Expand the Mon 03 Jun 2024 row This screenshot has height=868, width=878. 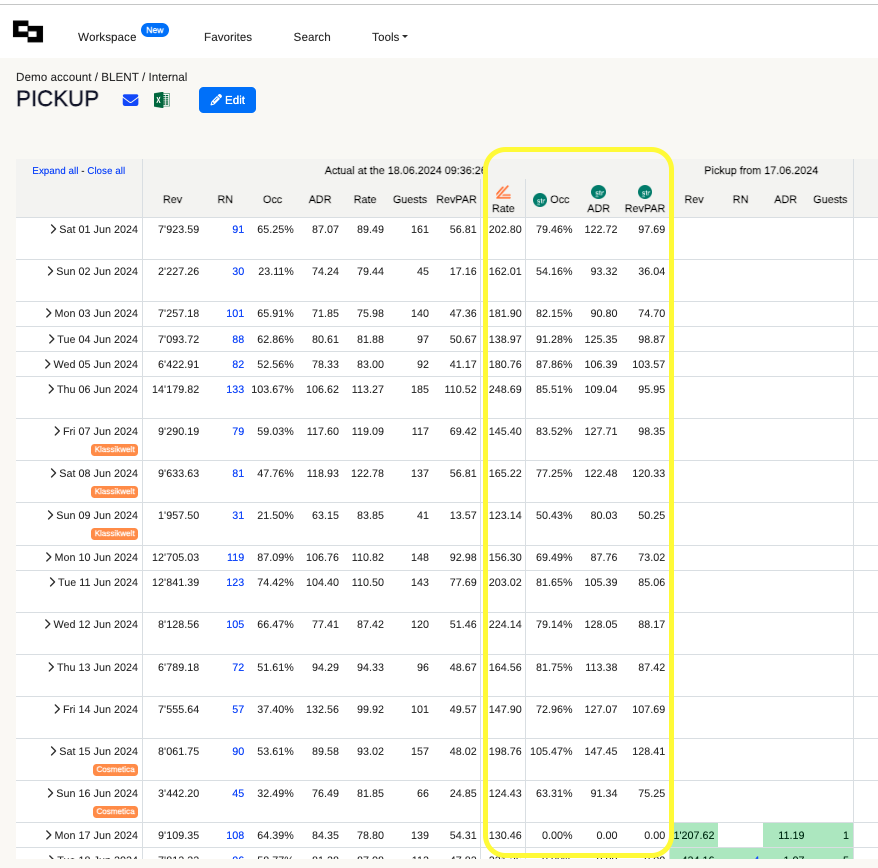48,313
